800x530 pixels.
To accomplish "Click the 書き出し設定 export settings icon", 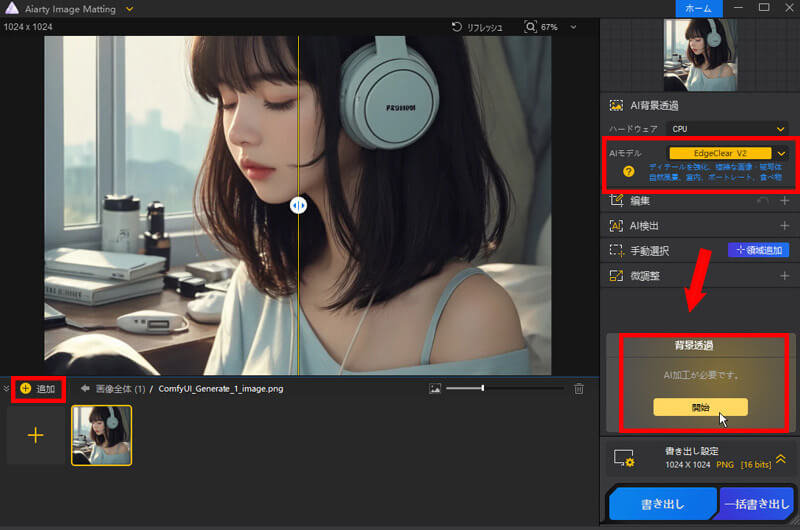I will (623, 458).
